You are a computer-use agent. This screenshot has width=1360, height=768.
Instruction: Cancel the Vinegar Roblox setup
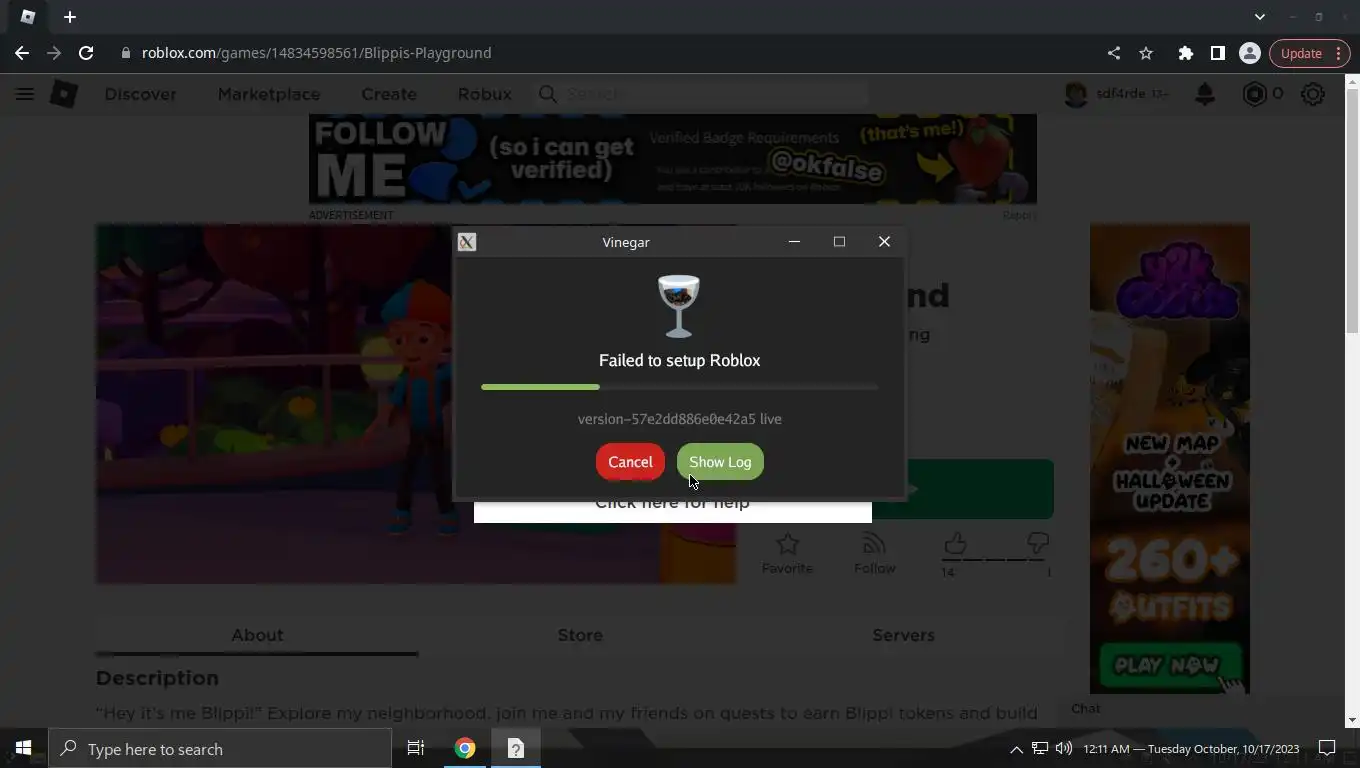[630, 462]
